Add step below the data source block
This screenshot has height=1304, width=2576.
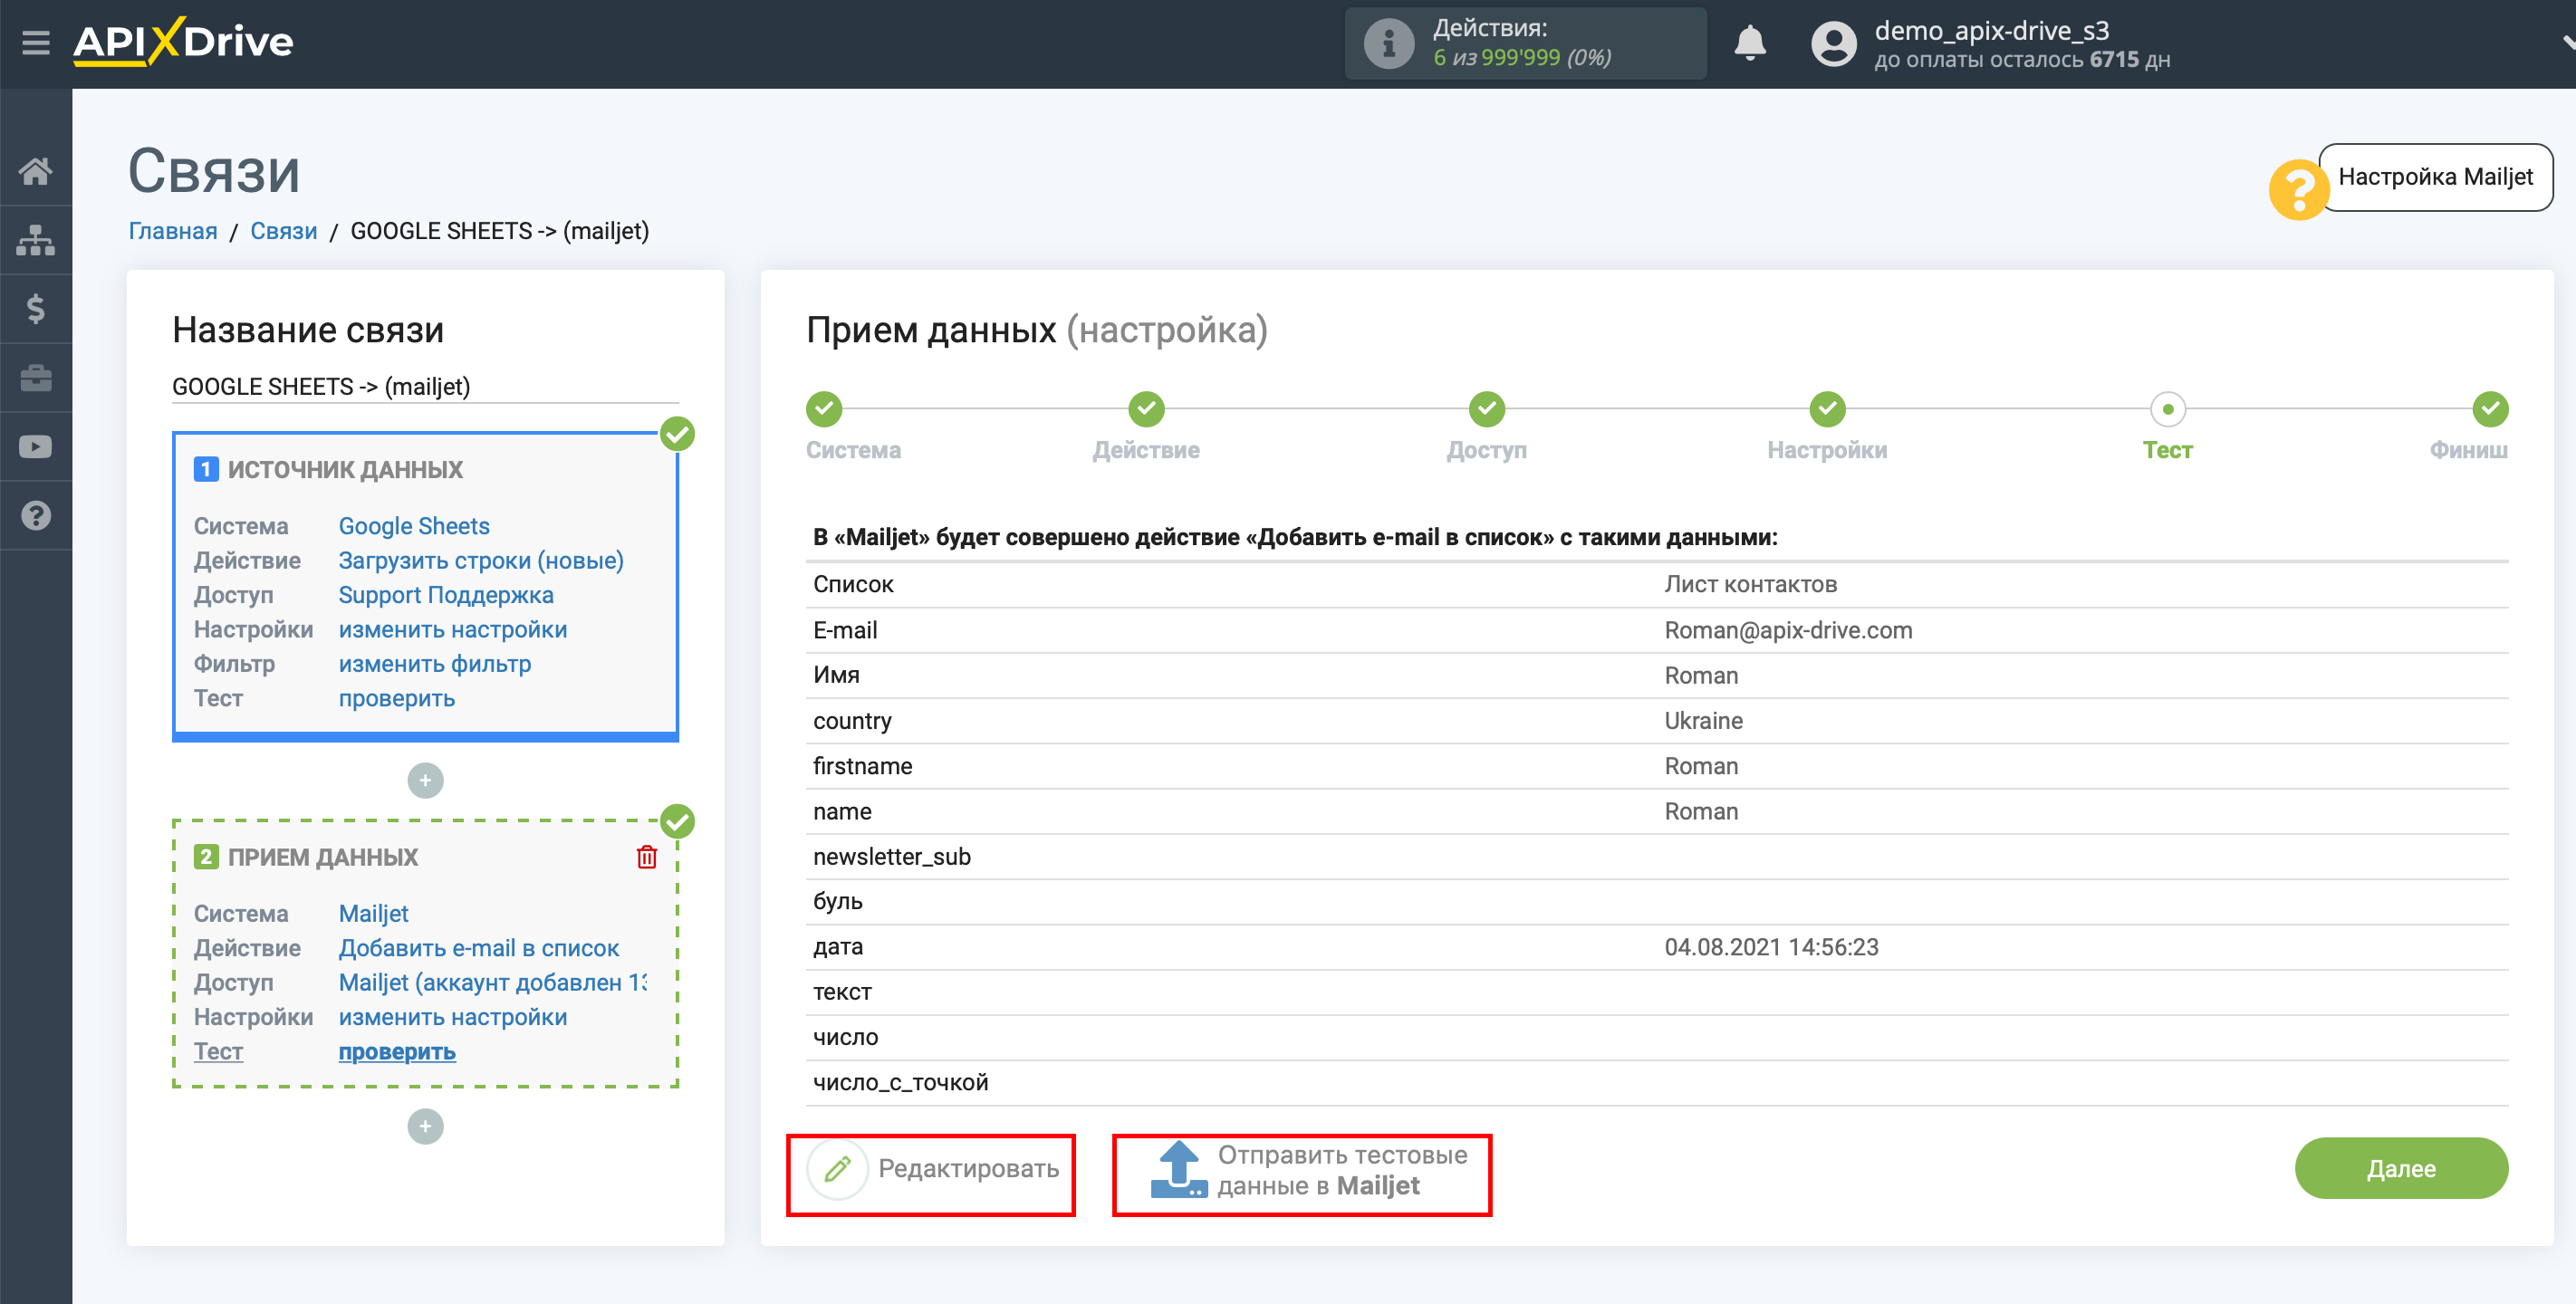[425, 780]
